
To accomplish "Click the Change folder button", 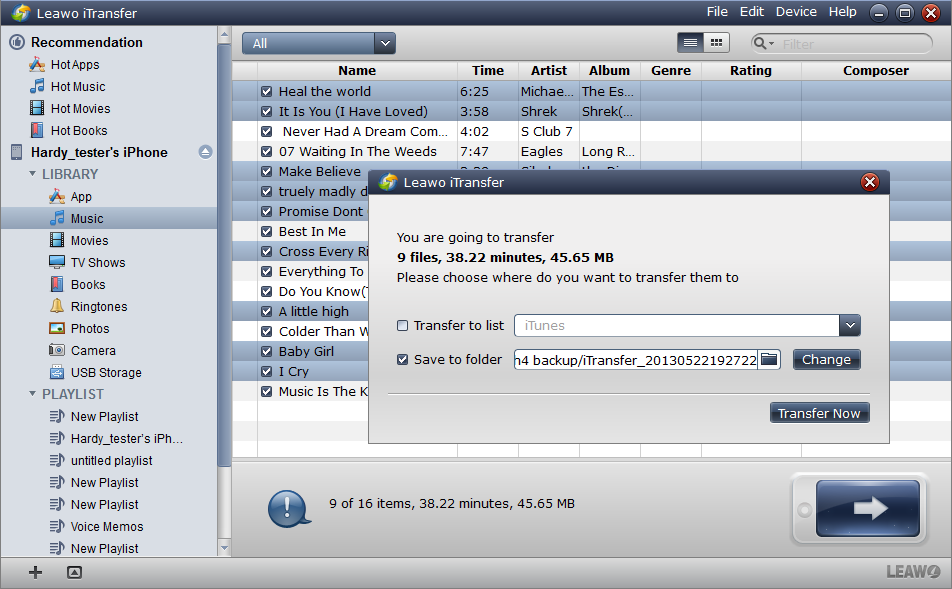I will [826, 359].
